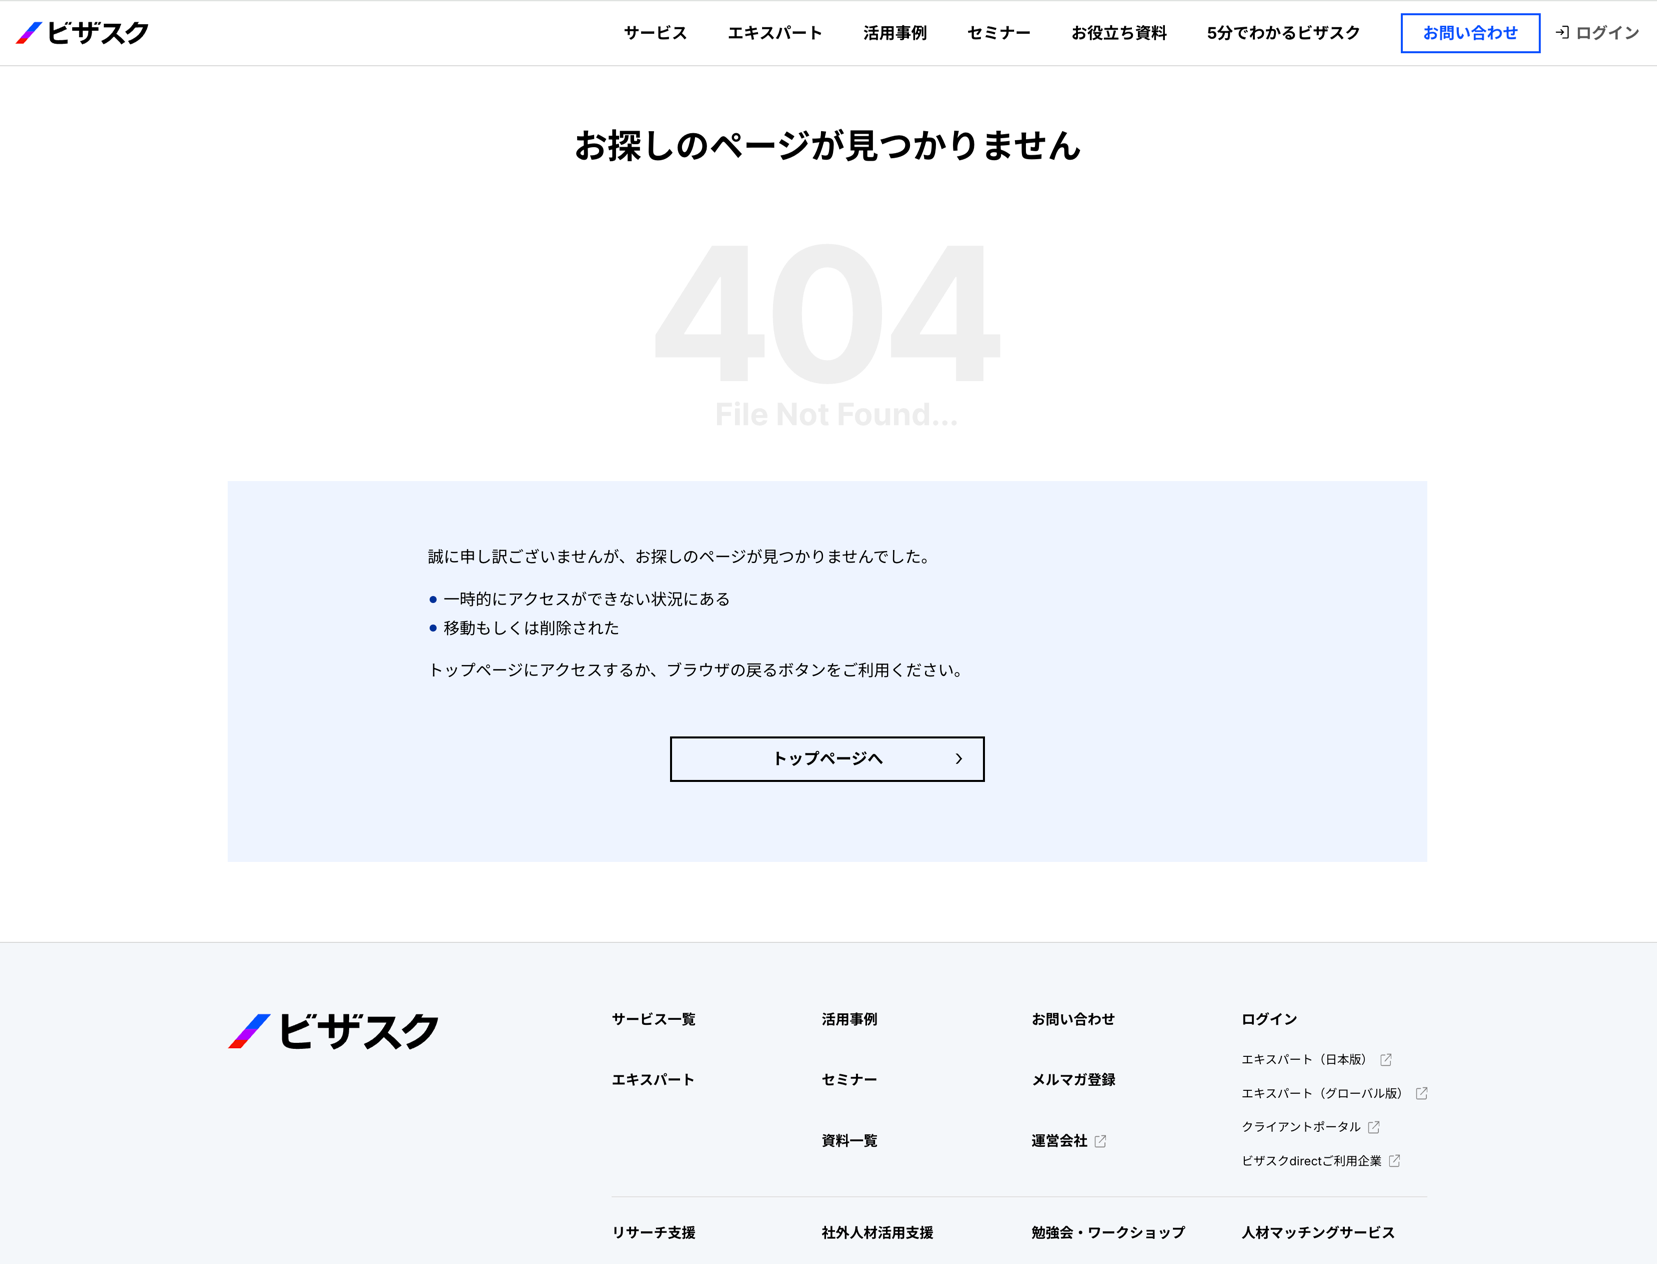The image size is (1657, 1264).
Task: Select 活用事例 in the top navigation
Action: pyautogui.click(x=895, y=33)
